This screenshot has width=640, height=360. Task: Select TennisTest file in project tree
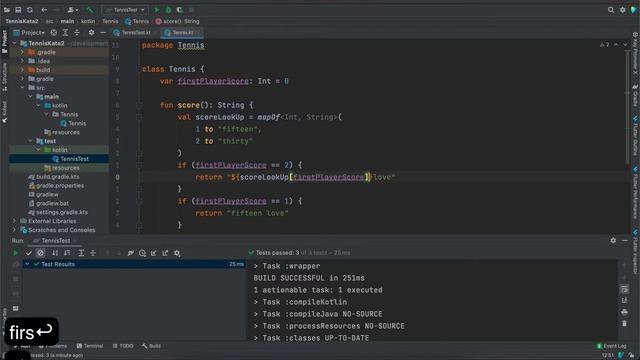[71, 159]
